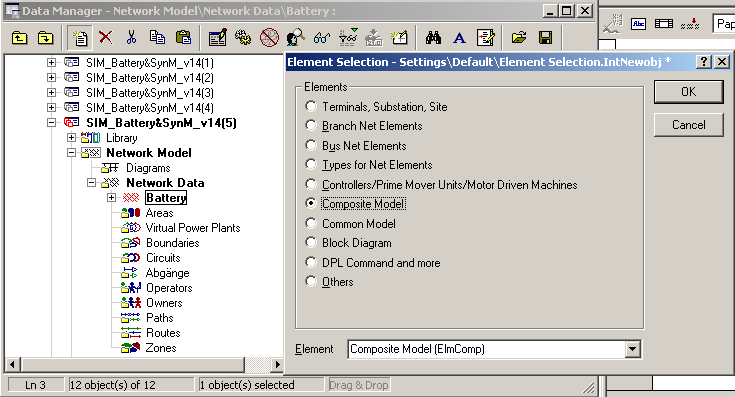Click the New Object toolbar icon
This screenshot has width=735, height=397.
click(80, 37)
